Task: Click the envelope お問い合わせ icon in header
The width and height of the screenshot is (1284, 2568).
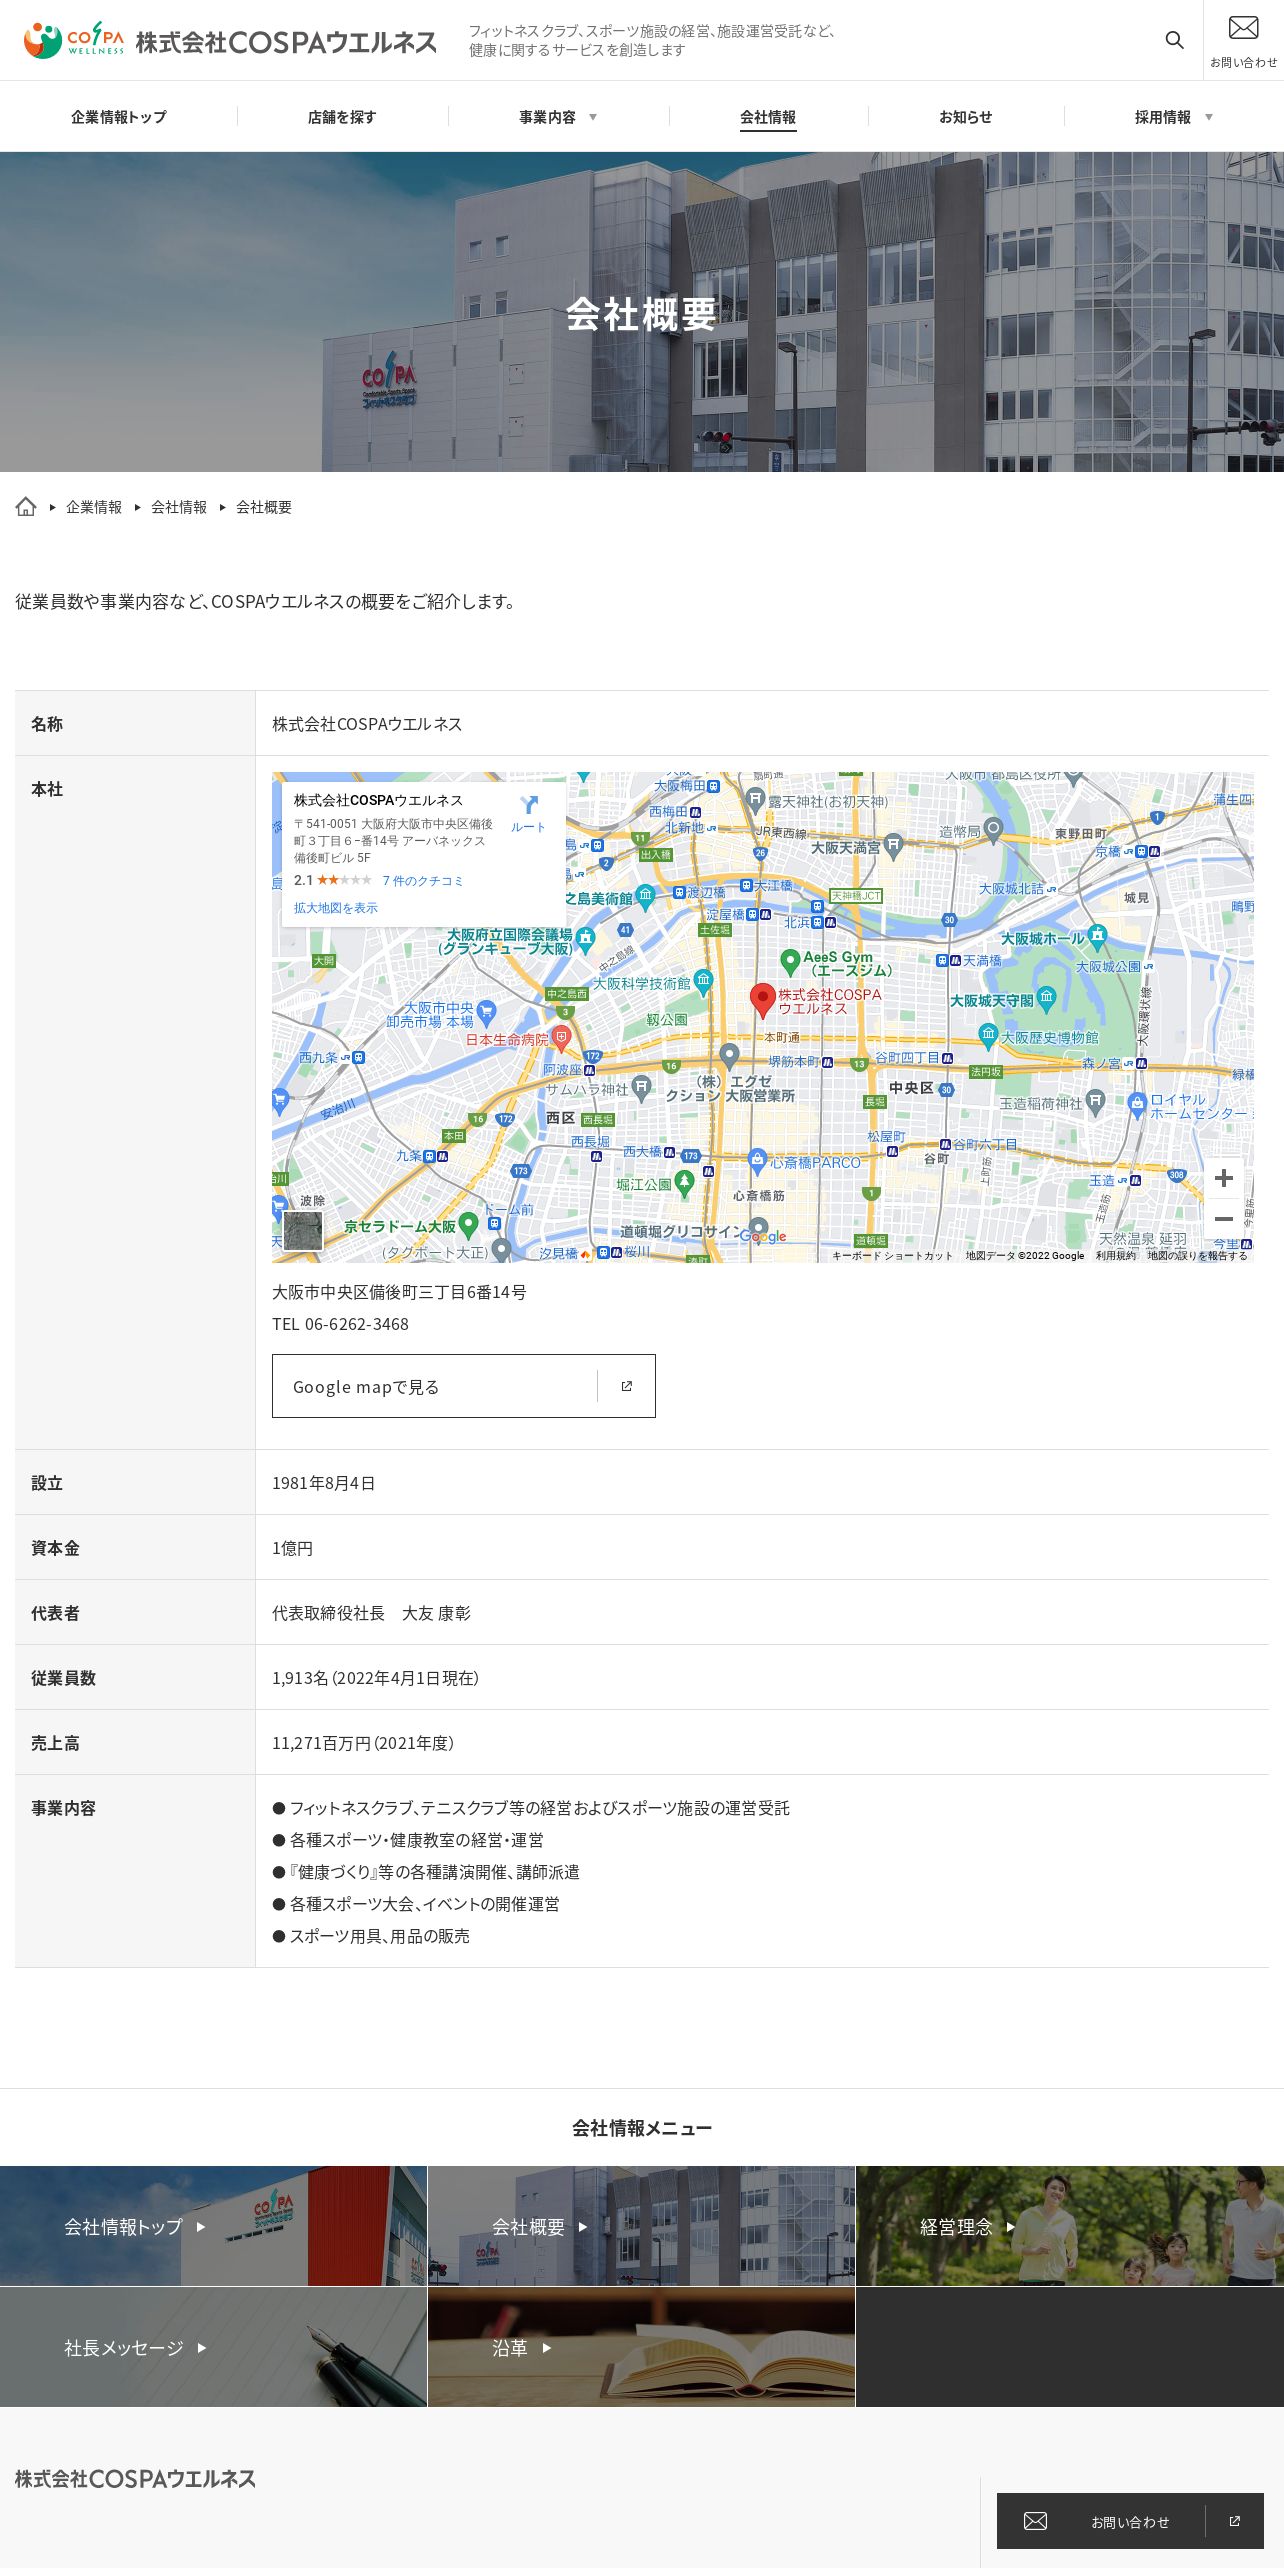Action: (1243, 40)
